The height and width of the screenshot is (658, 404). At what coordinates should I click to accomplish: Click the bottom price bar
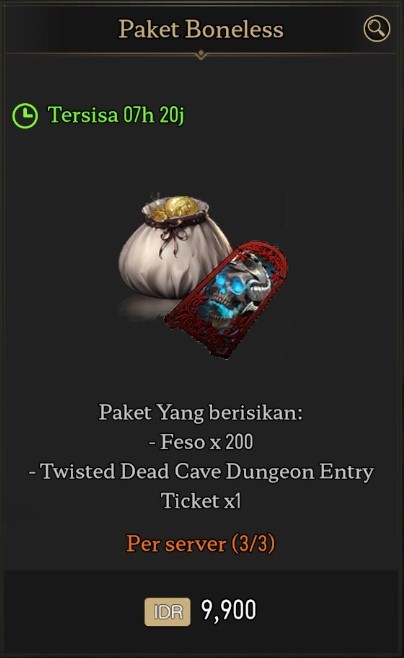click(201, 611)
